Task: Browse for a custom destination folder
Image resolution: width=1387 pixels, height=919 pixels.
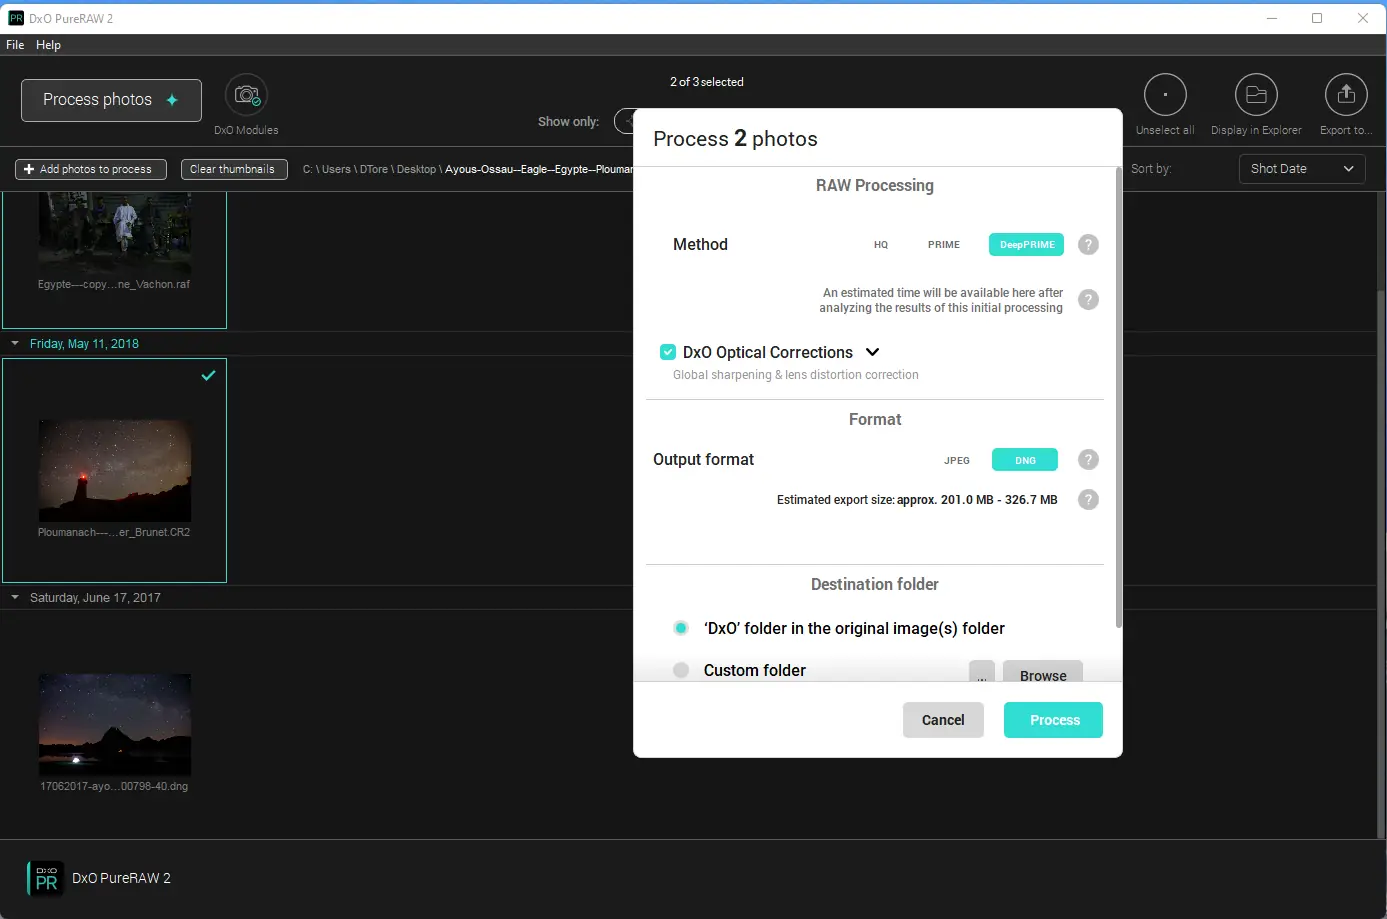Action: click(1043, 672)
